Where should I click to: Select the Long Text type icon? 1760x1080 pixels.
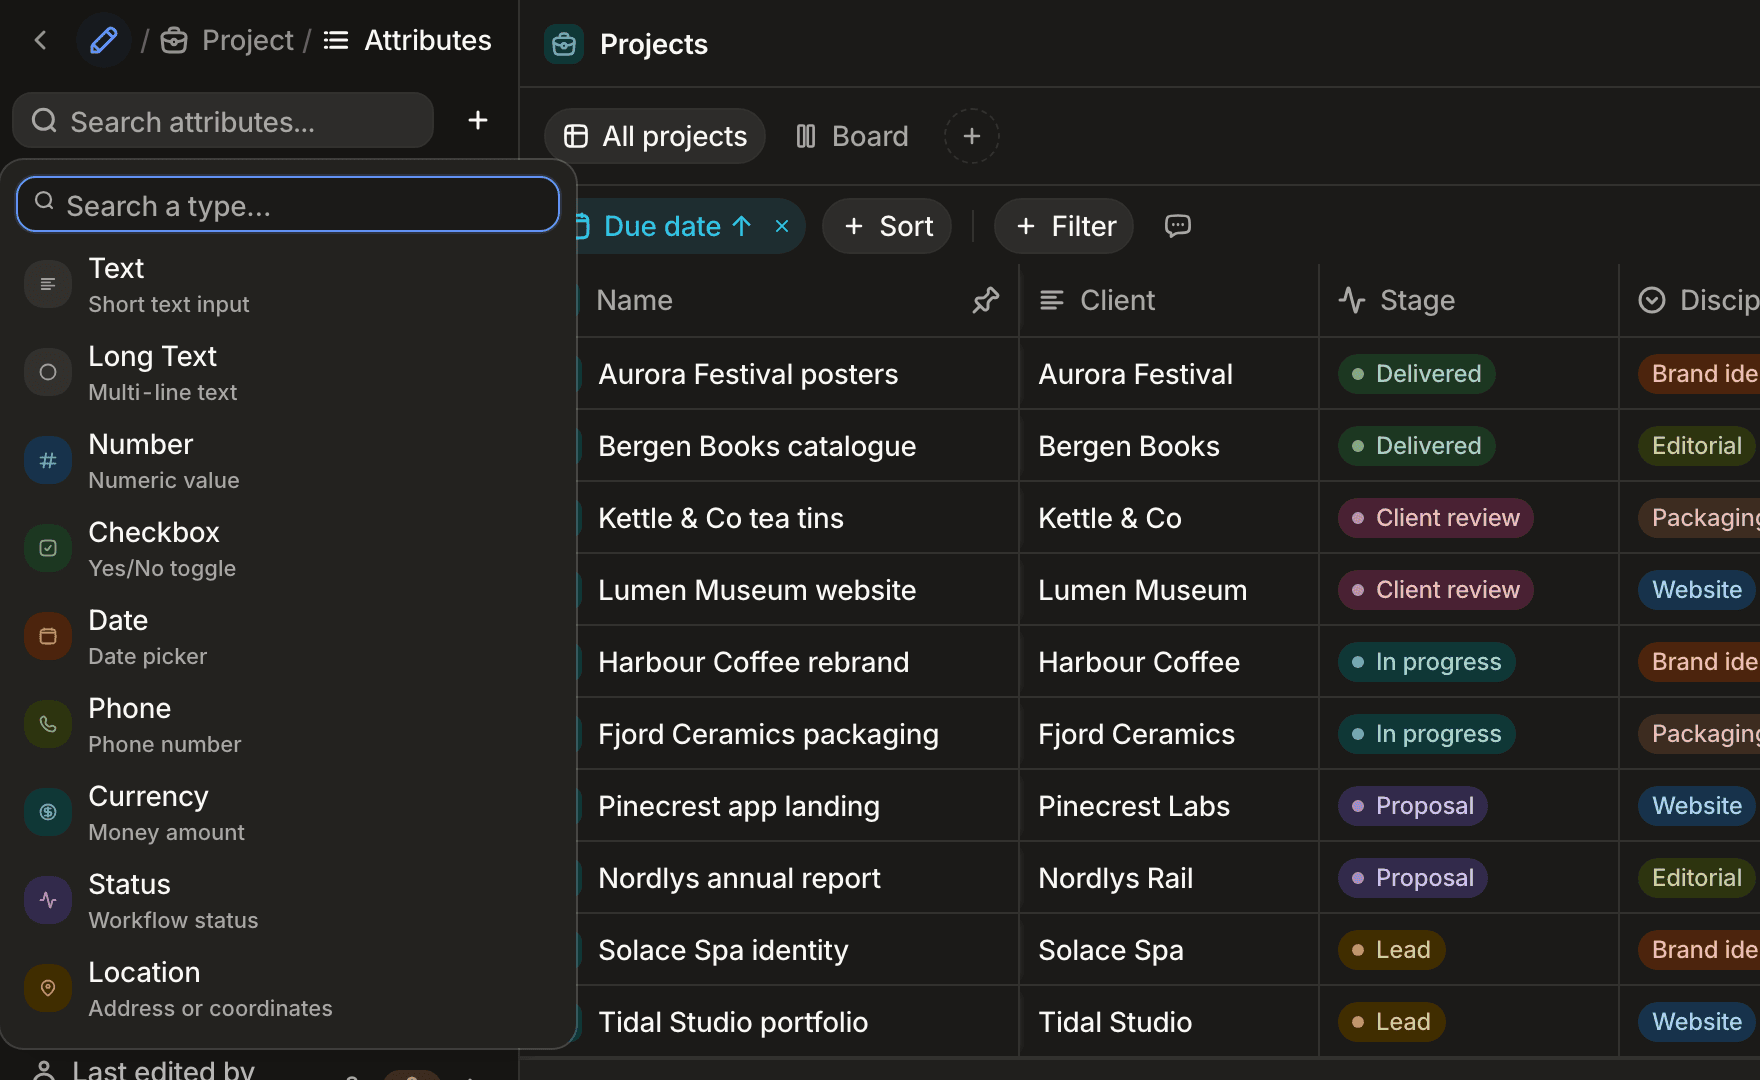48,373
